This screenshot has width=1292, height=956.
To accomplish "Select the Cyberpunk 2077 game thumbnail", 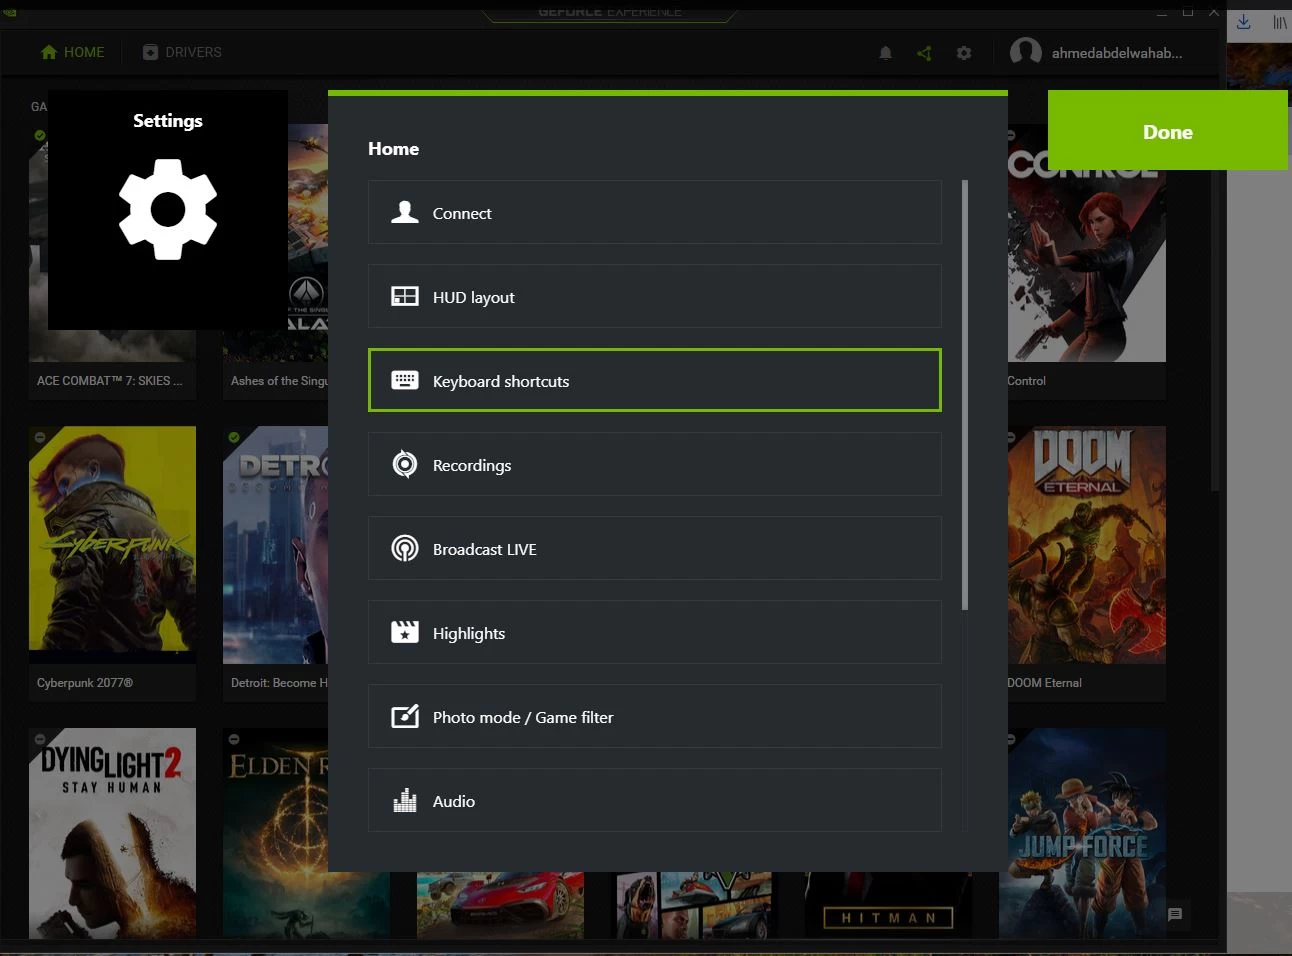I will click(112, 544).
